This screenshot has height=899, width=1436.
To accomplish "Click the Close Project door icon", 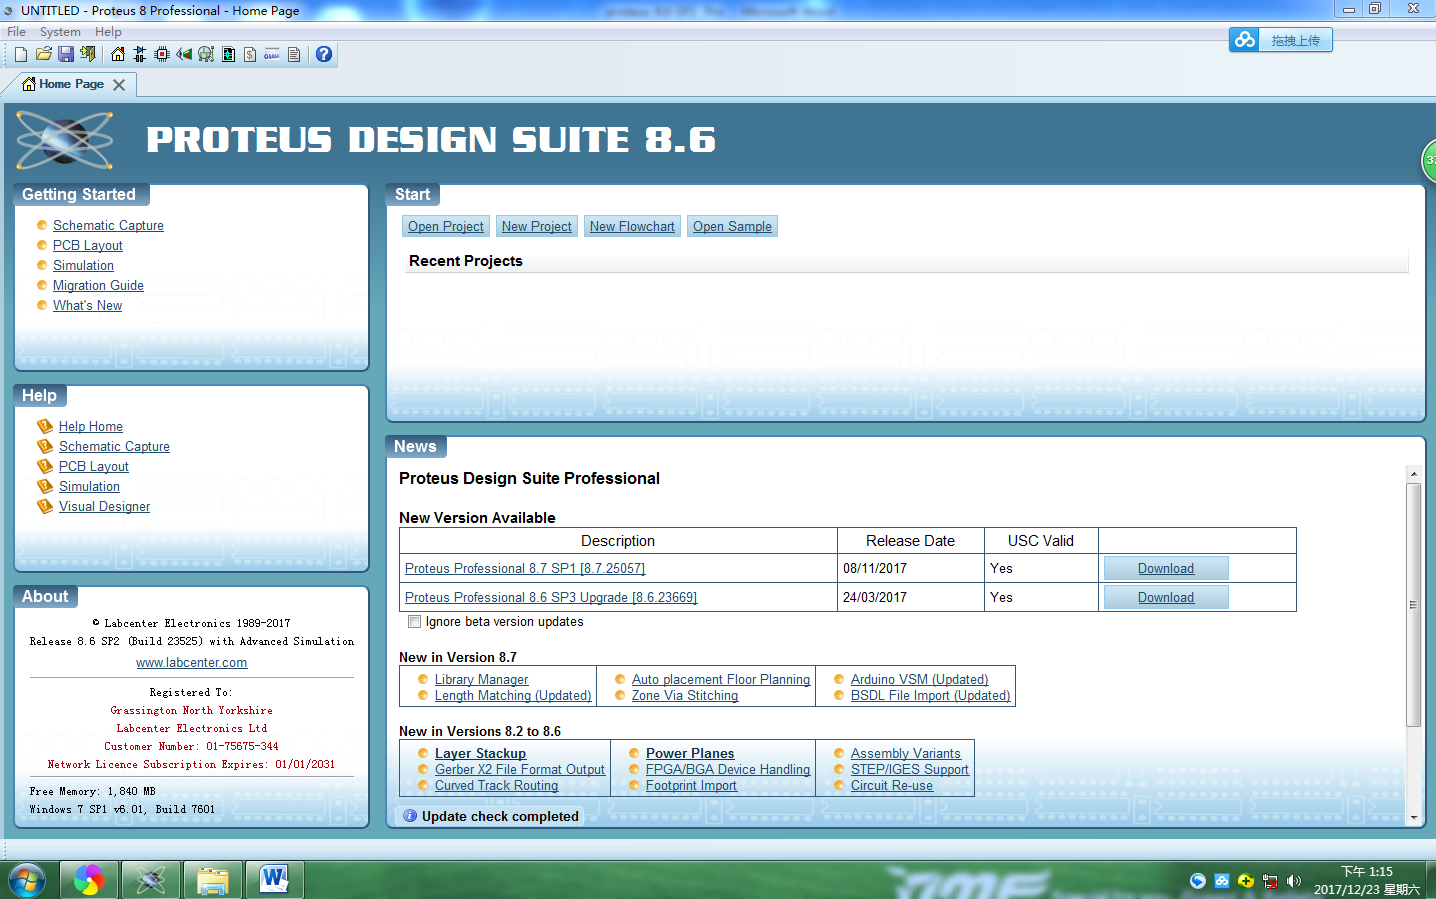I will pos(88,54).
